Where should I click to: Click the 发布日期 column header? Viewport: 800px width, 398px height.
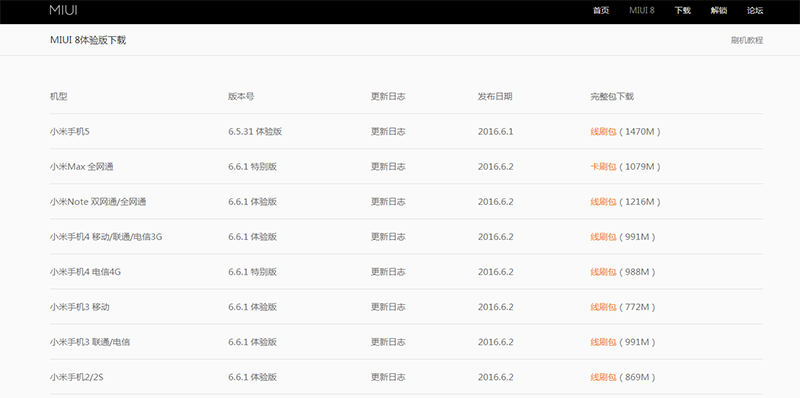click(495, 96)
